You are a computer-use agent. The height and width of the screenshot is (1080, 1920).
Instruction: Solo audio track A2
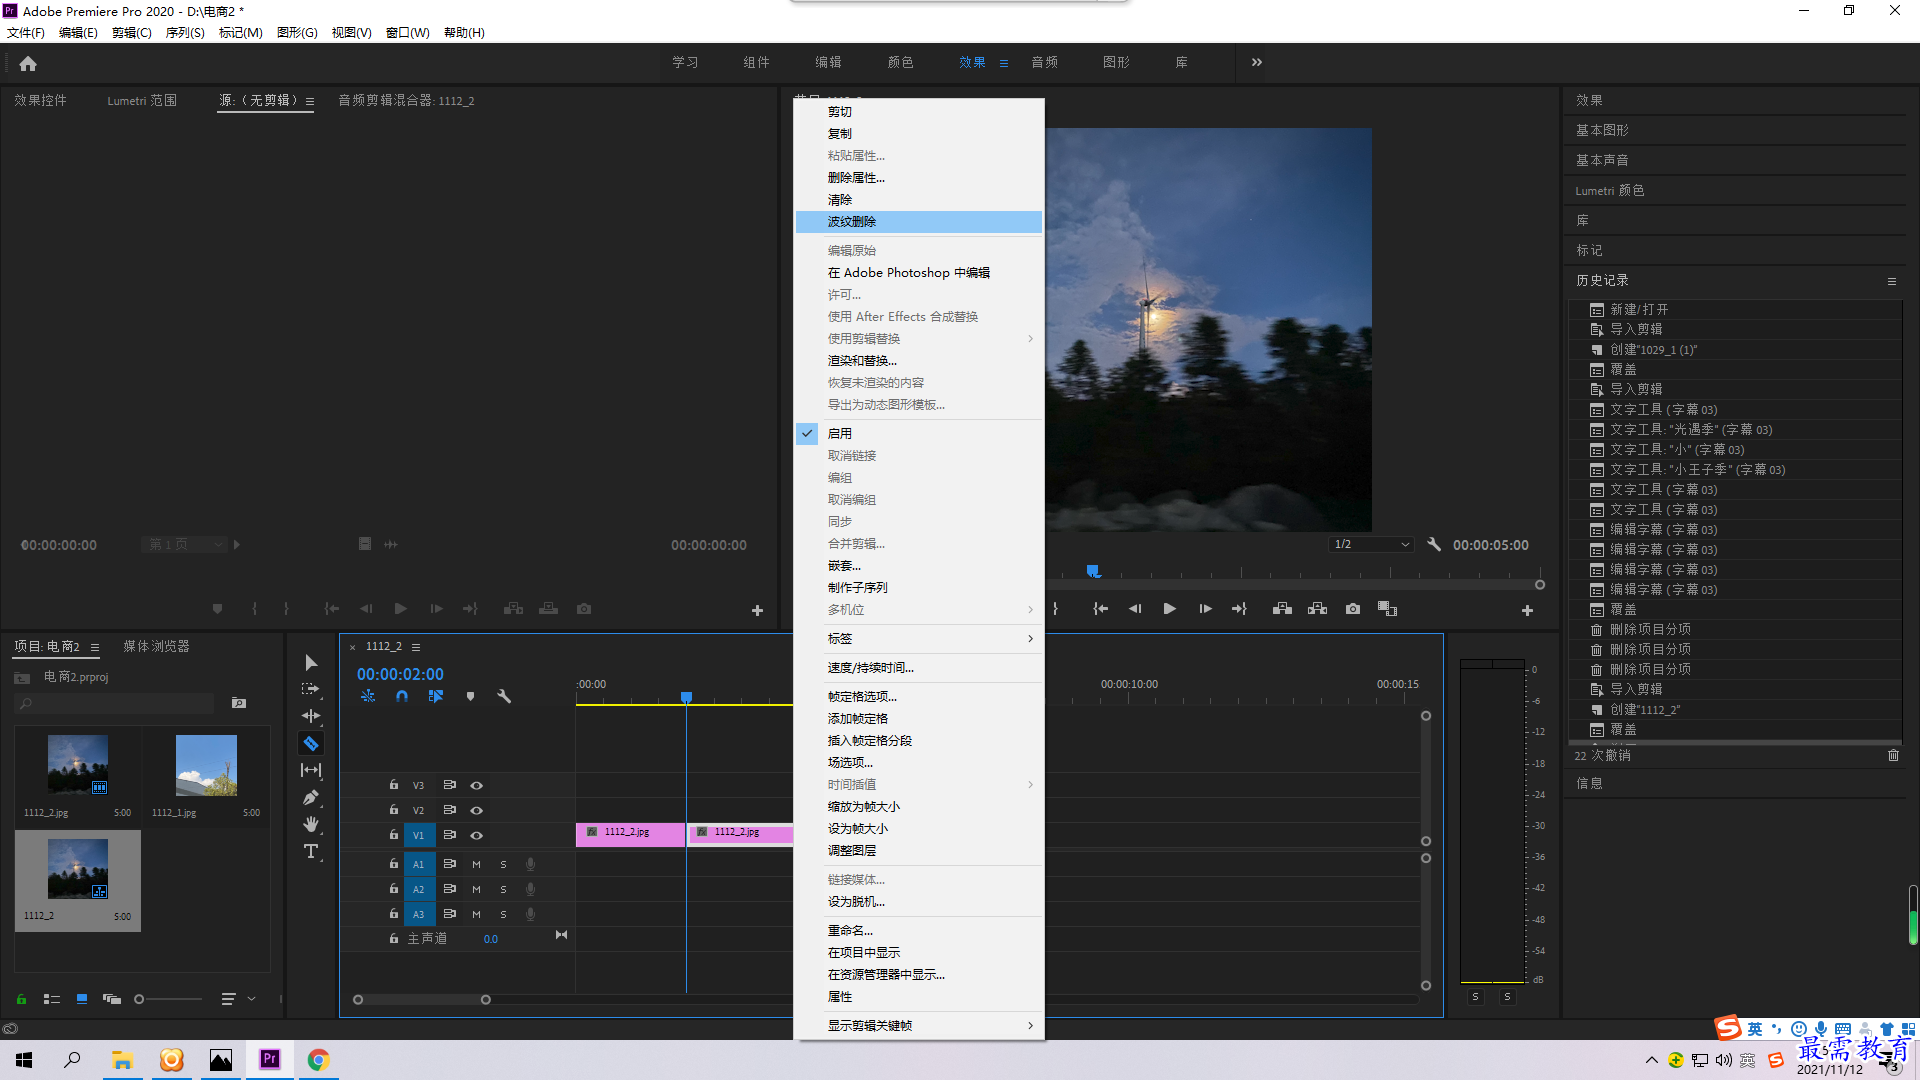pos(503,889)
